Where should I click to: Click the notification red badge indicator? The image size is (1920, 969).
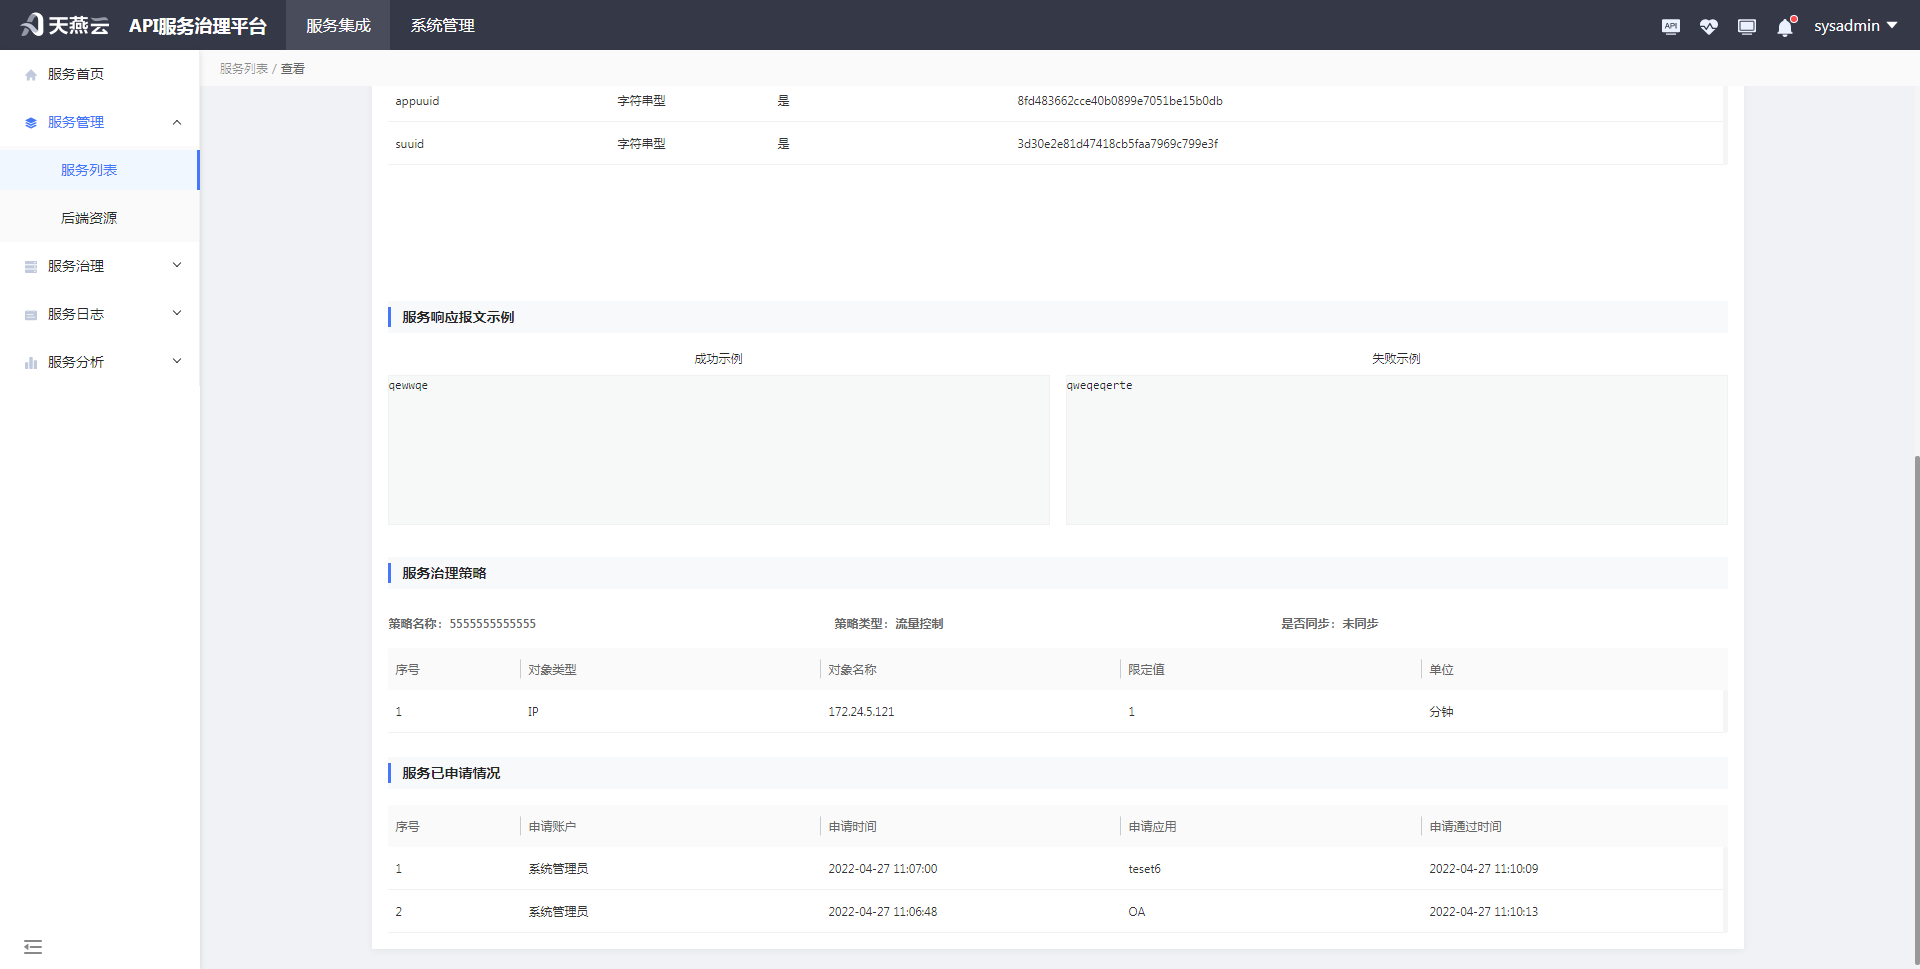click(1794, 16)
